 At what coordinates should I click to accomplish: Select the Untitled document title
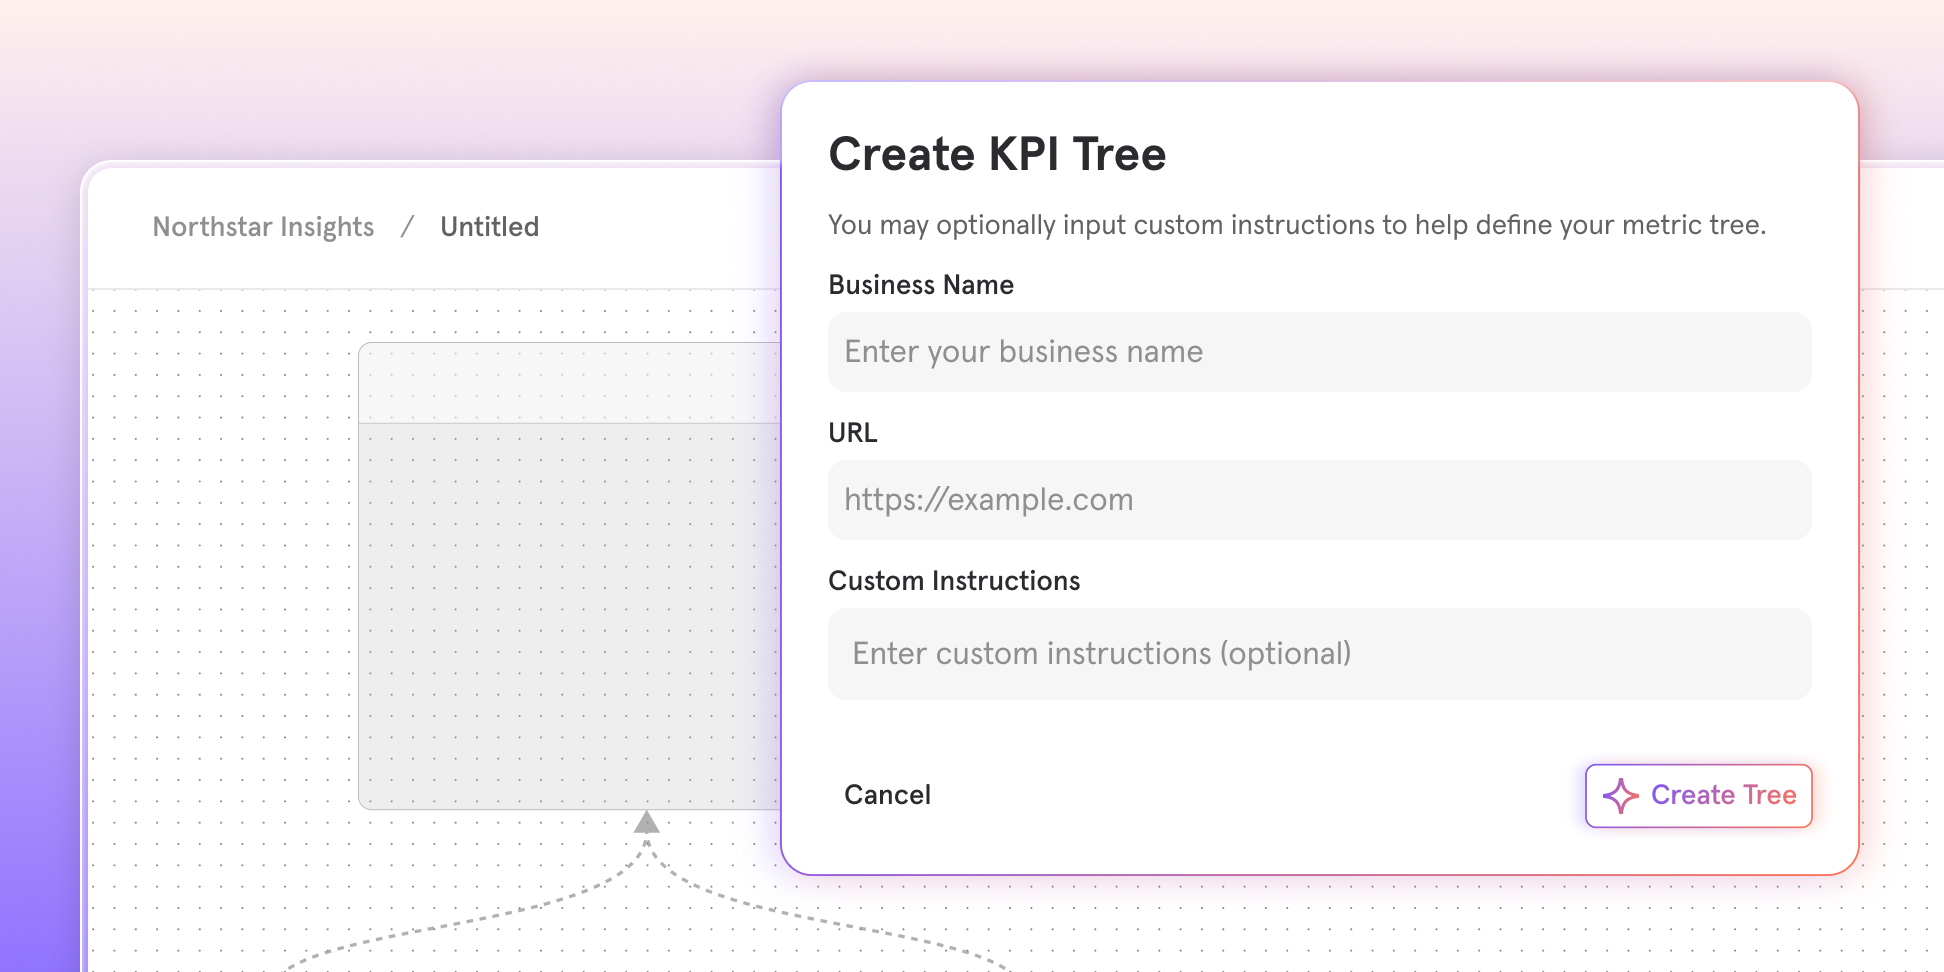pos(489,227)
